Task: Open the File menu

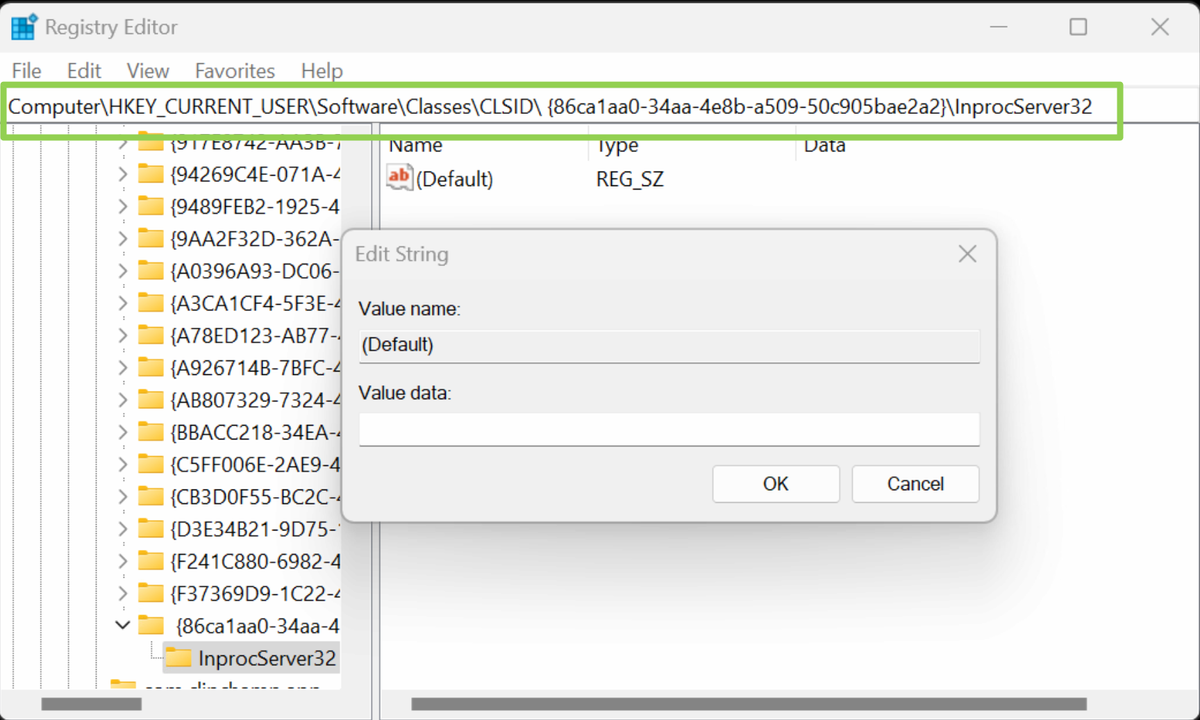Action: [26, 70]
